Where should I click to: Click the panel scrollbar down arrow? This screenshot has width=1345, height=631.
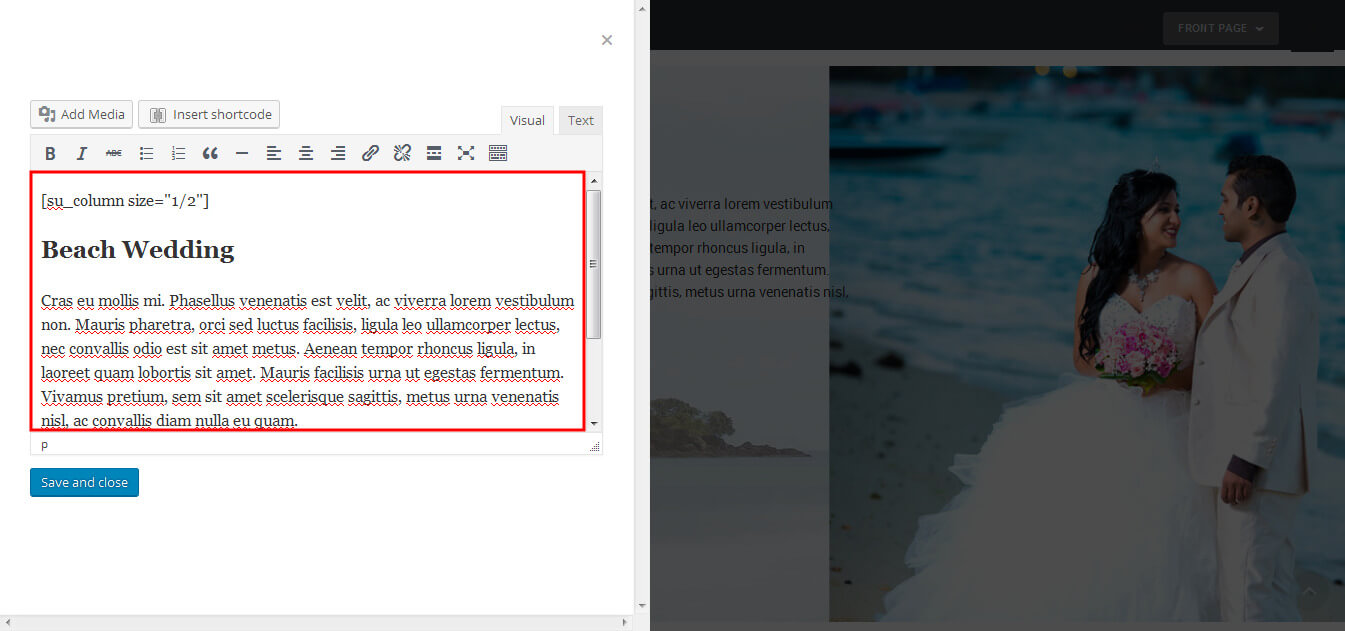(x=642, y=606)
